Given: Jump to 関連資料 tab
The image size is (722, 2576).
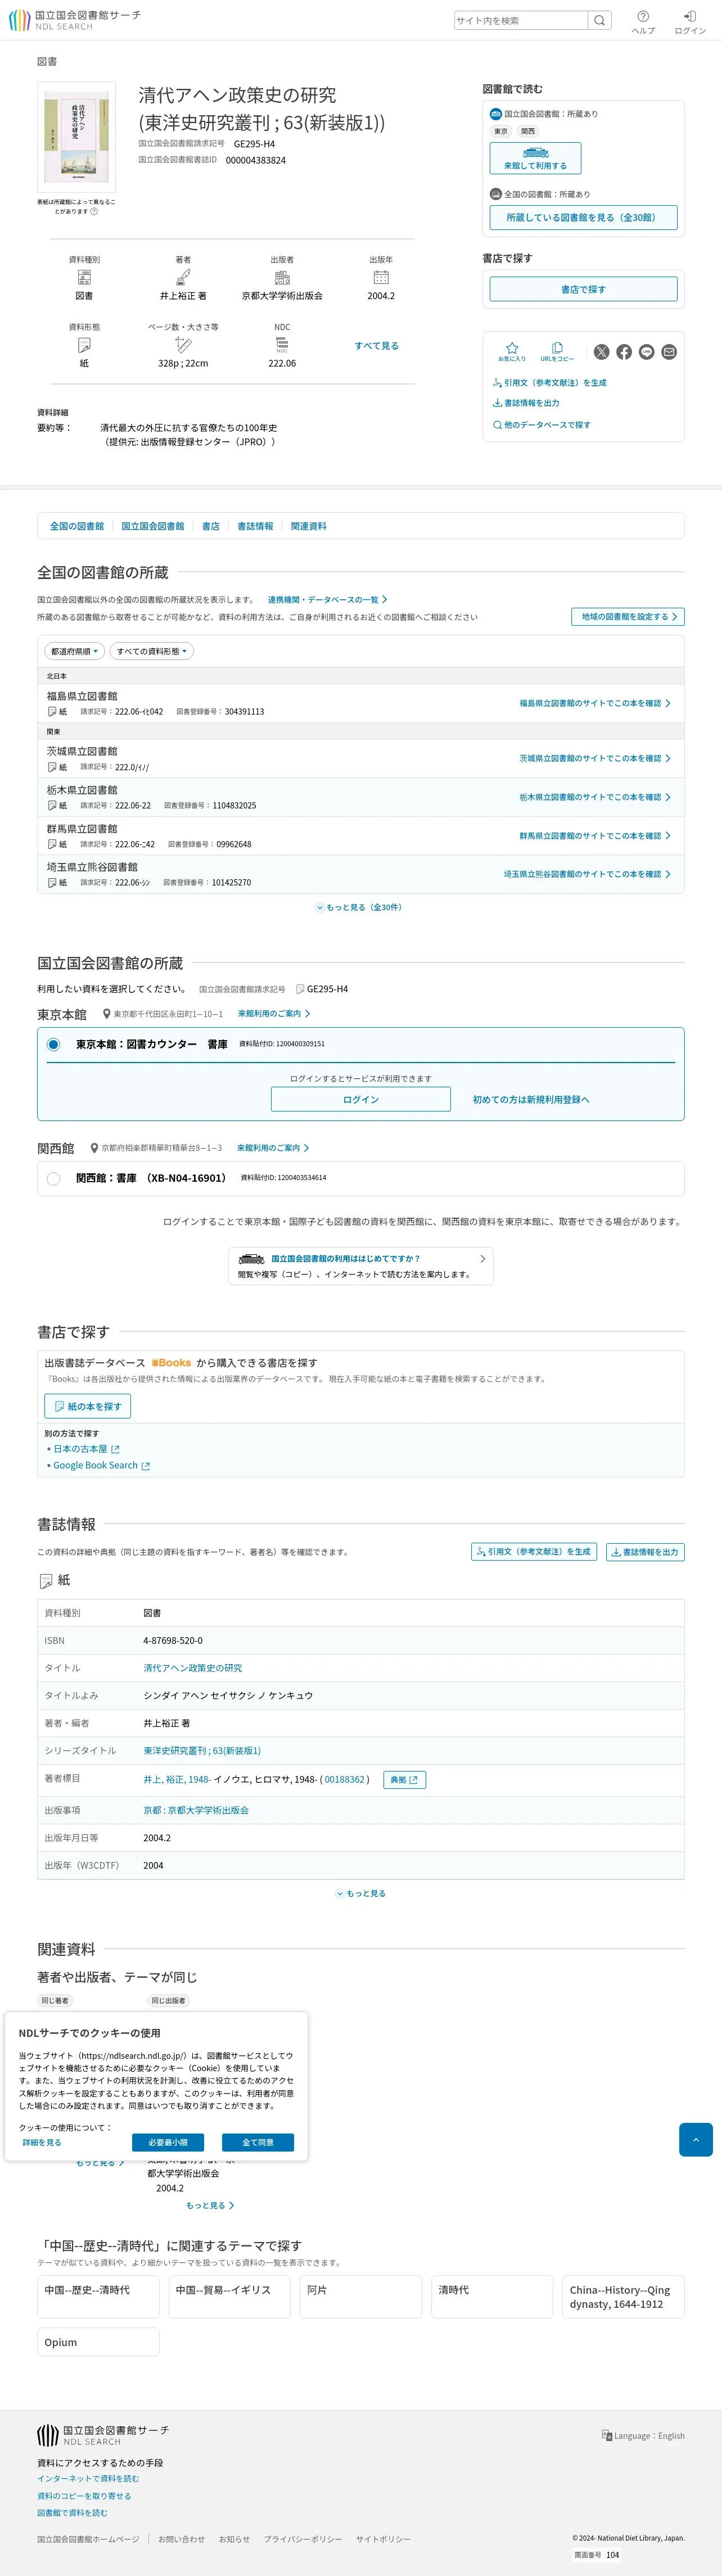Looking at the screenshot, I should pos(308,526).
